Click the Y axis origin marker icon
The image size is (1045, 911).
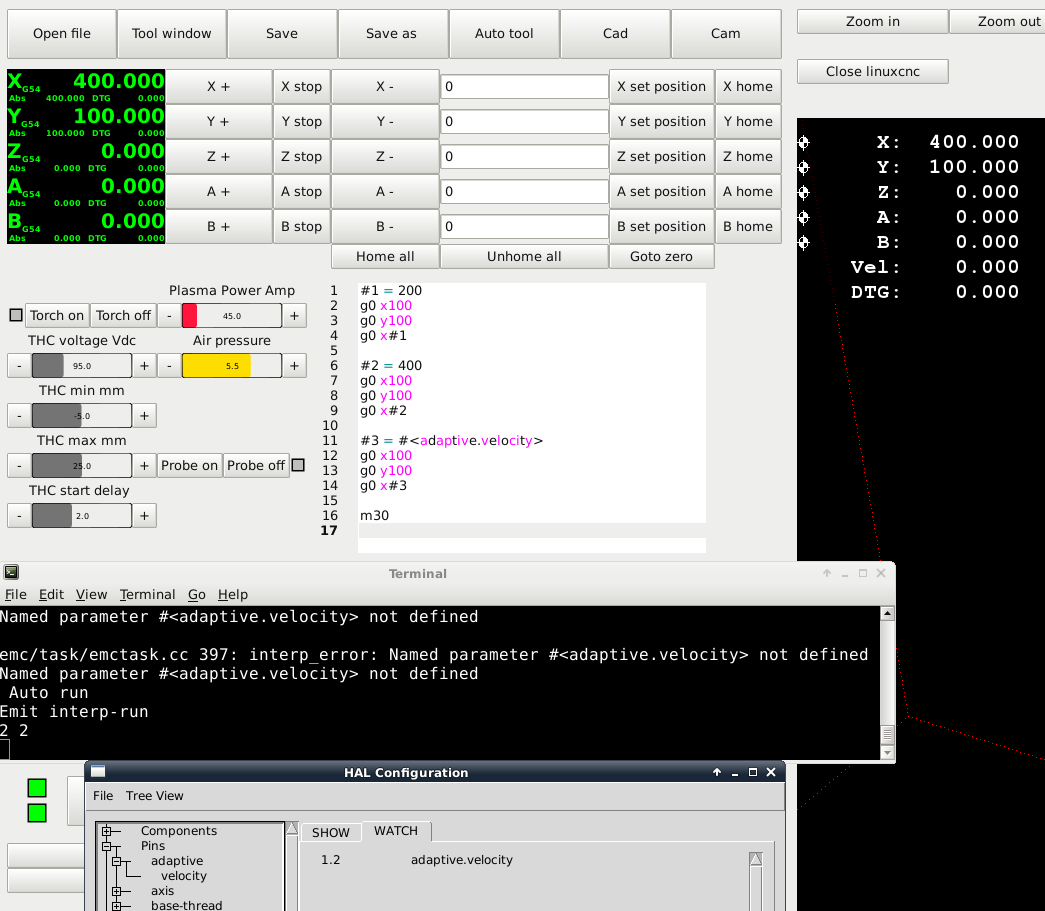tap(804, 167)
